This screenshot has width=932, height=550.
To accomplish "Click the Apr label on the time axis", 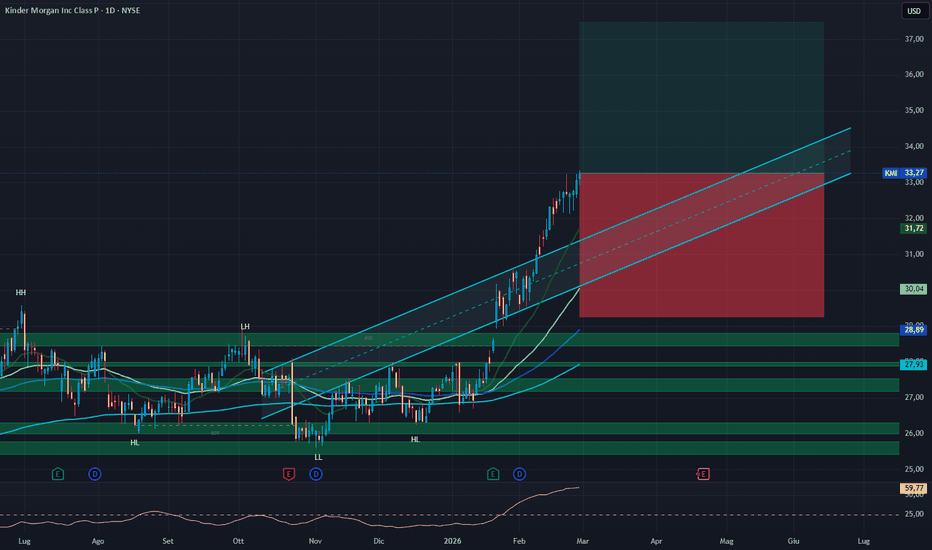I will [x=656, y=541].
